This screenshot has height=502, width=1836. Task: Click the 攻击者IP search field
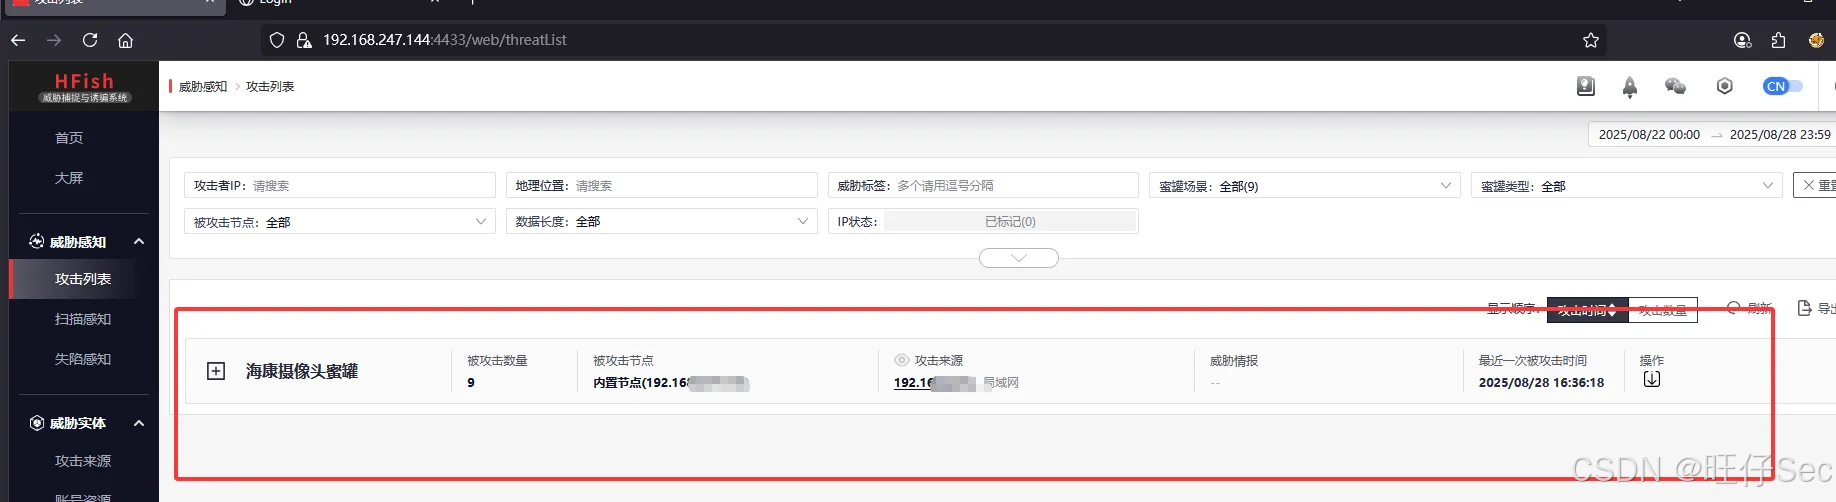tap(340, 185)
